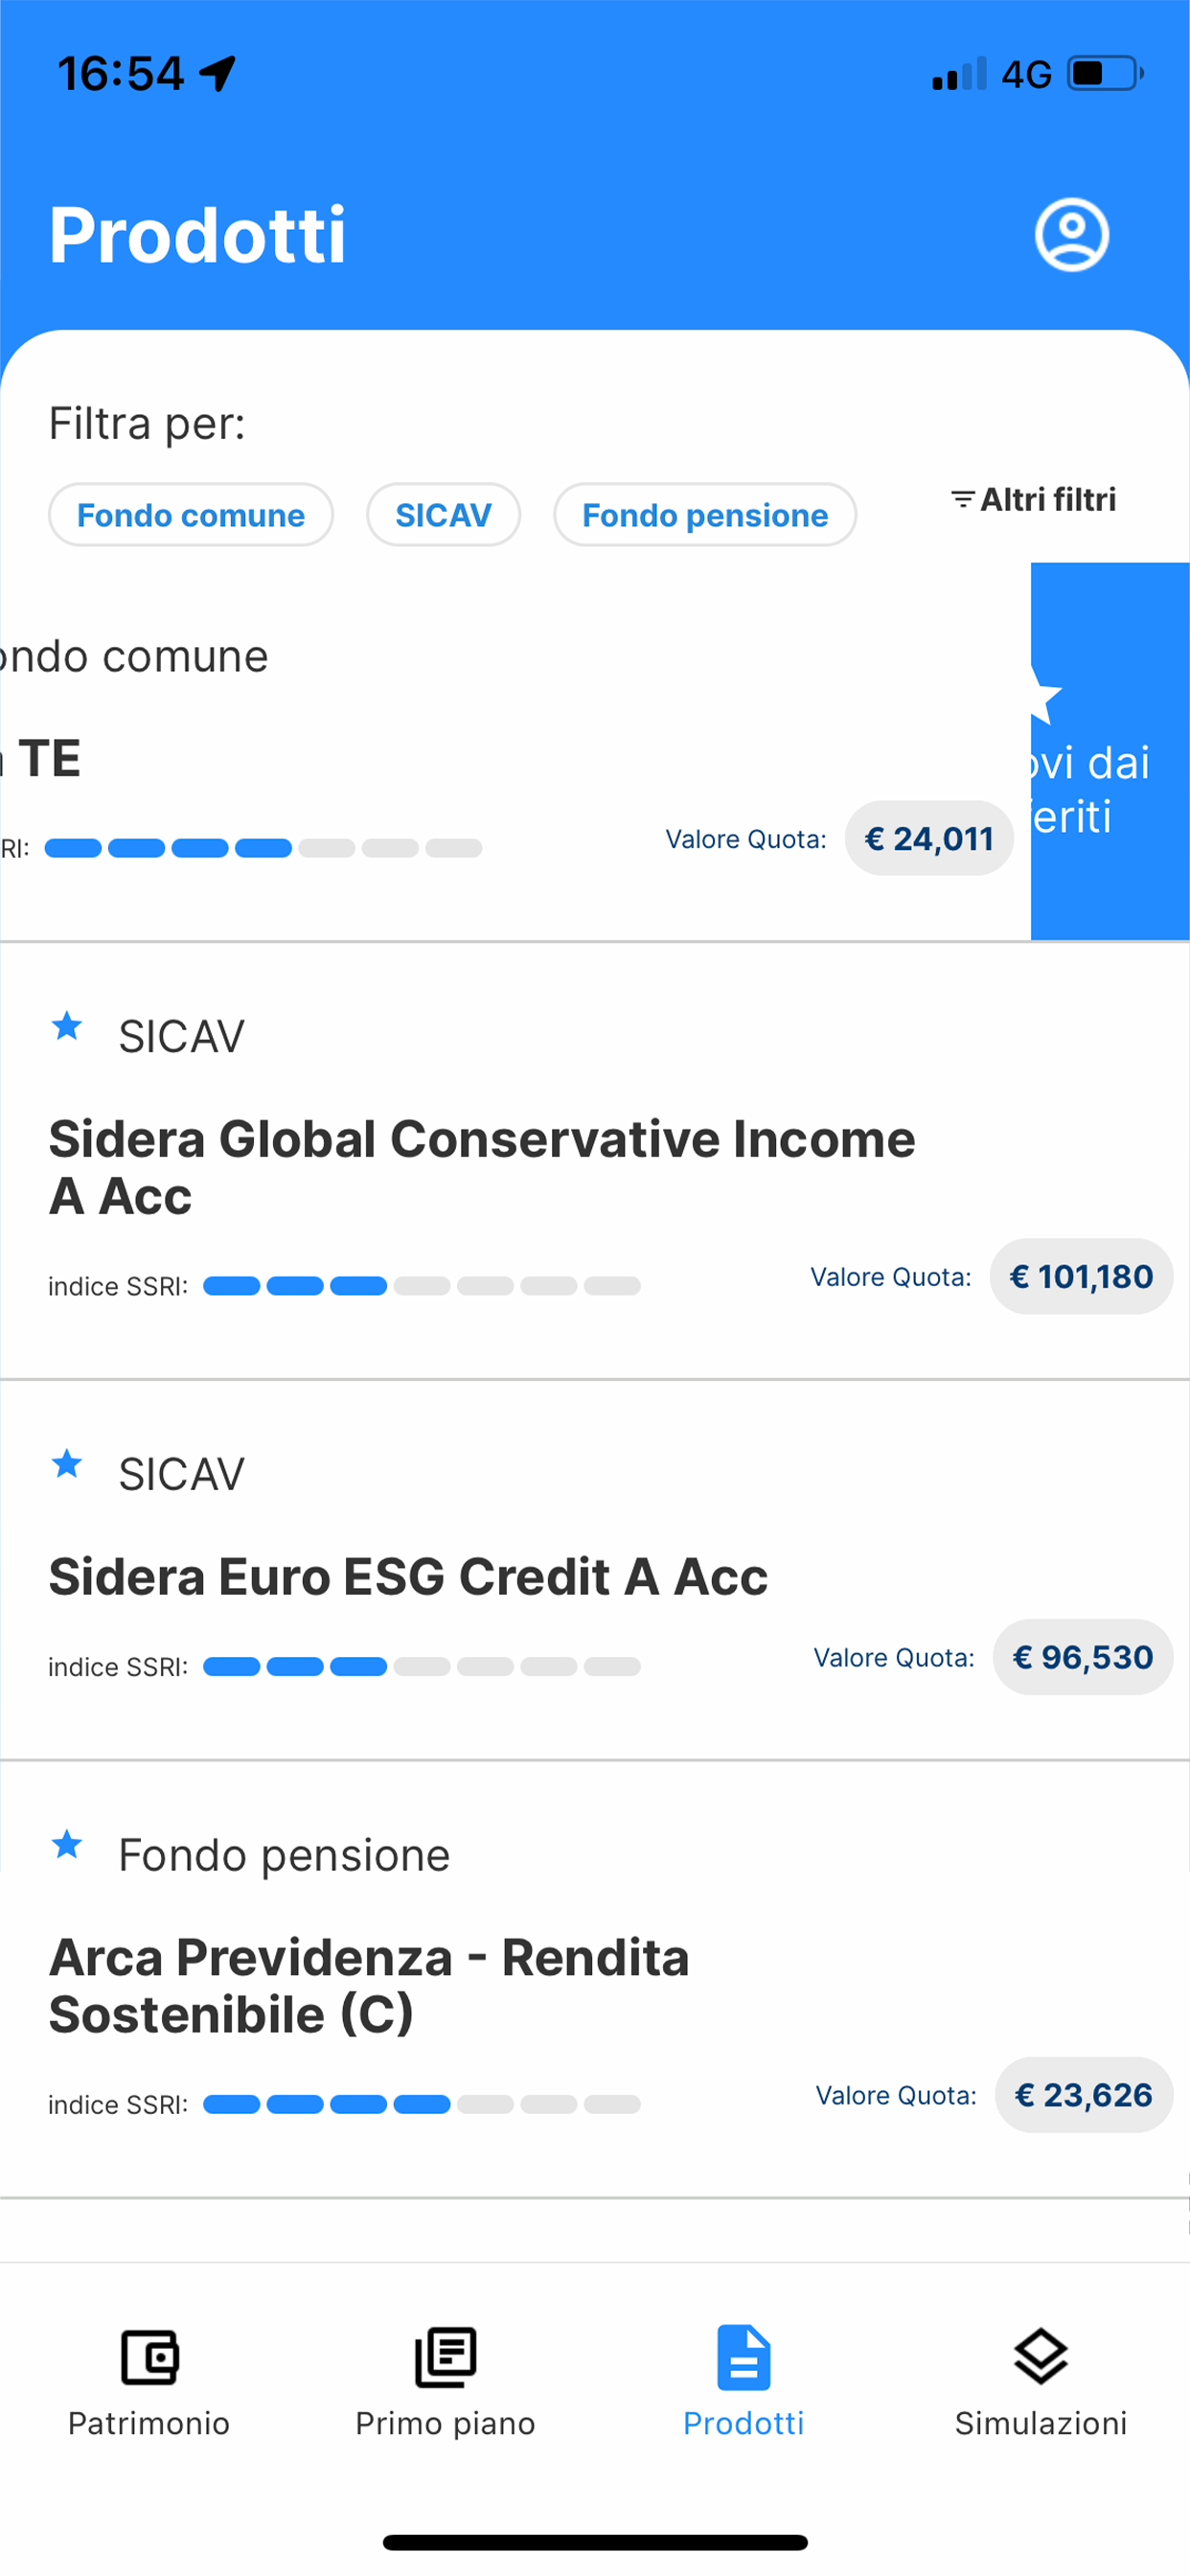Click SSRI risk indicator of Sidera Euro ESG
This screenshot has height=2576, width=1190.
[x=421, y=1666]
